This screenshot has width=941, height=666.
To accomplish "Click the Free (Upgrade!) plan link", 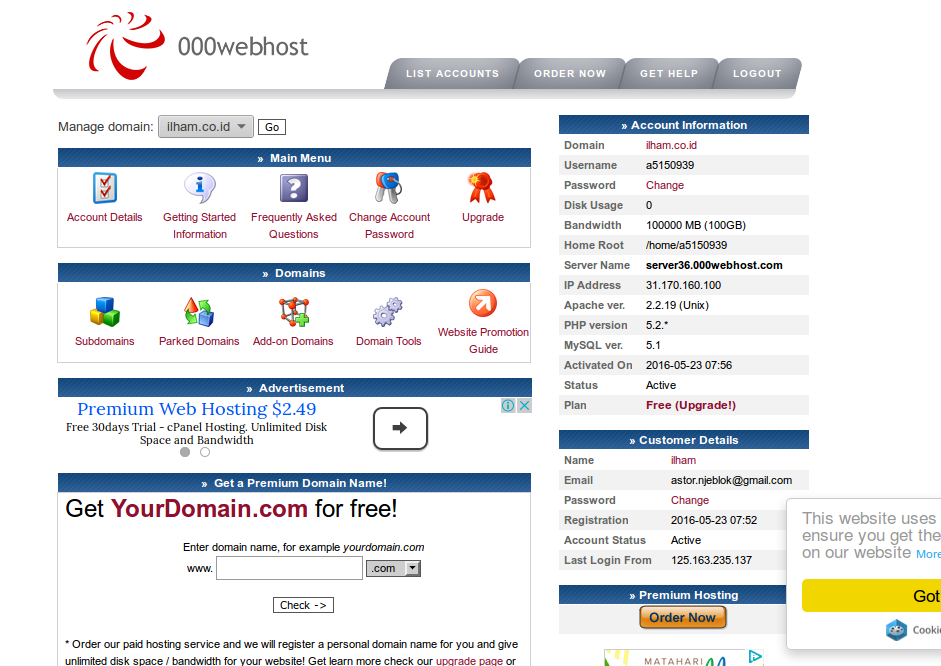I will coord(691,406).
